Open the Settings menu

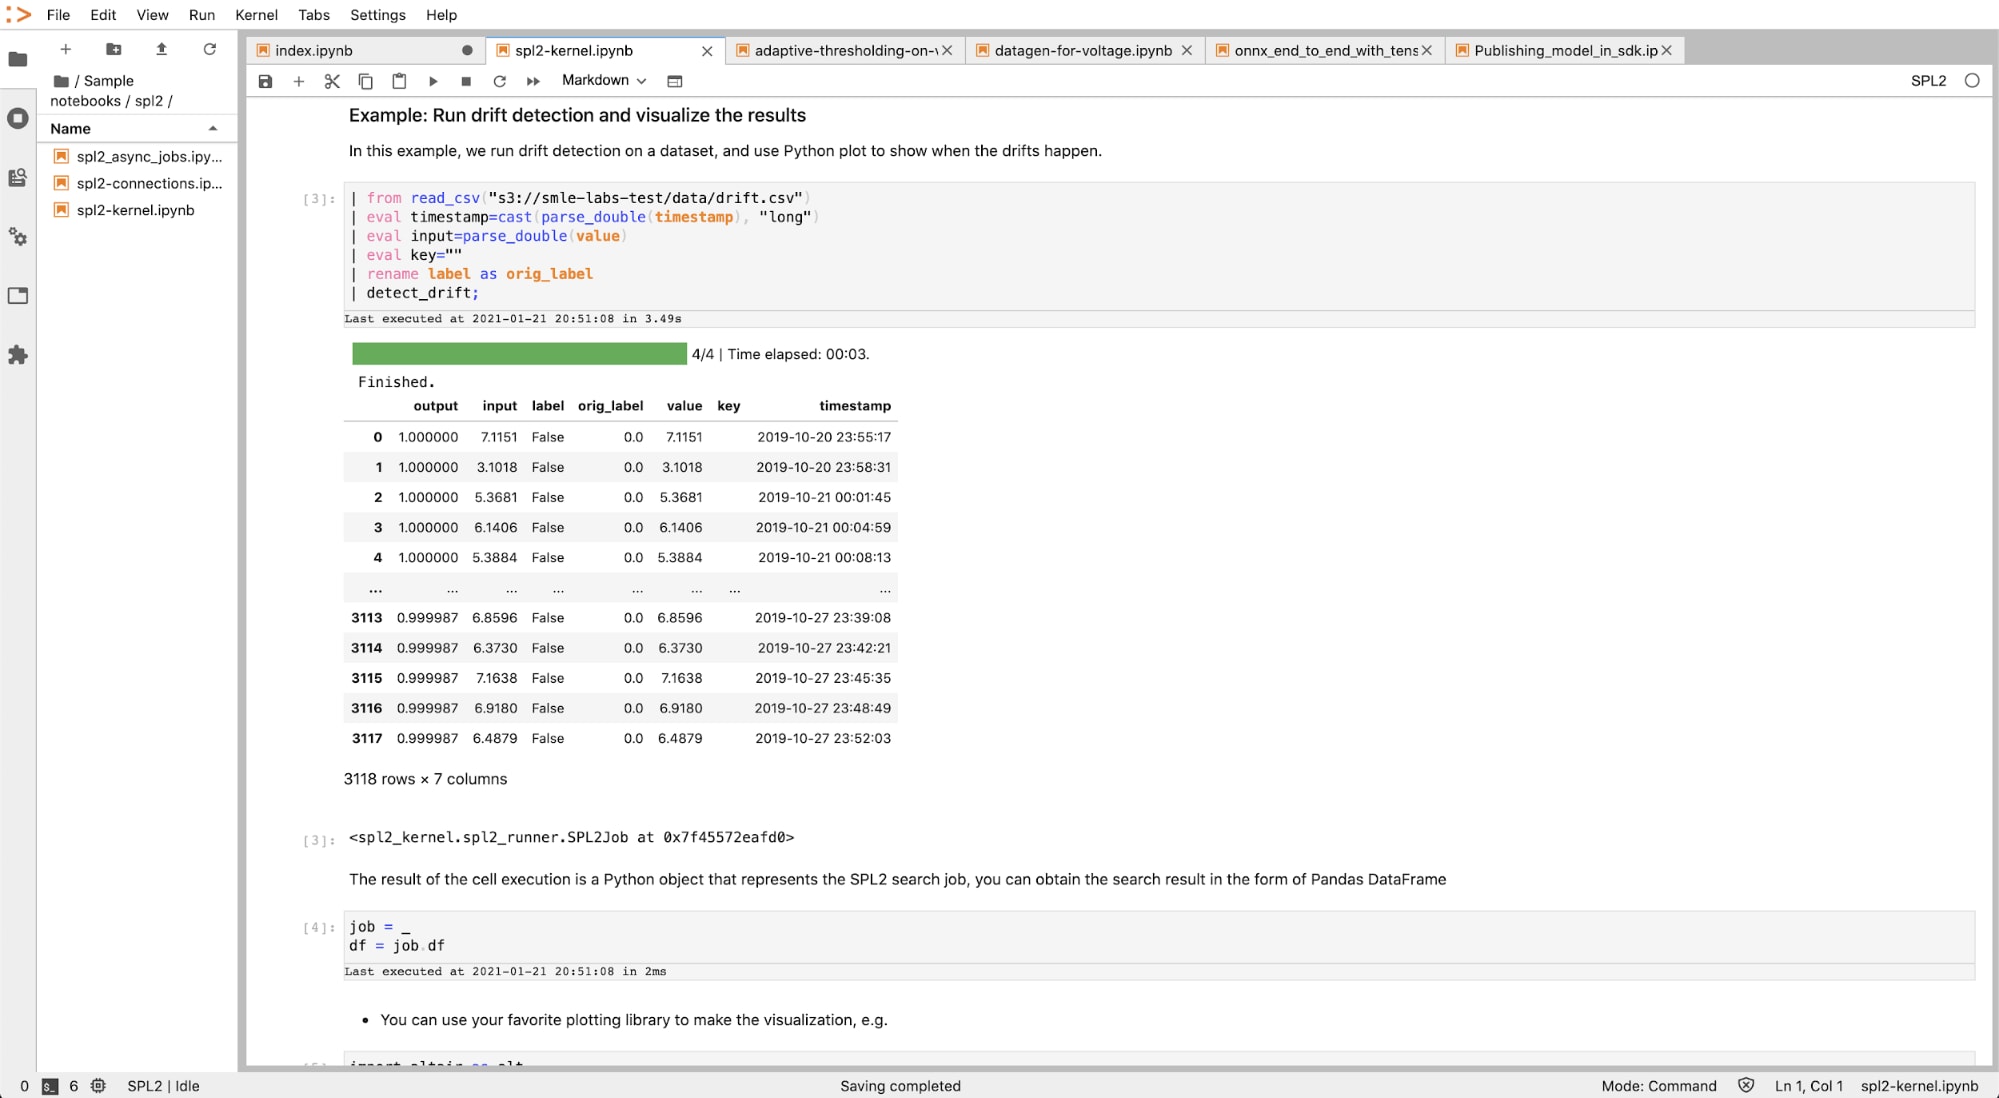(x=378, y=15)
